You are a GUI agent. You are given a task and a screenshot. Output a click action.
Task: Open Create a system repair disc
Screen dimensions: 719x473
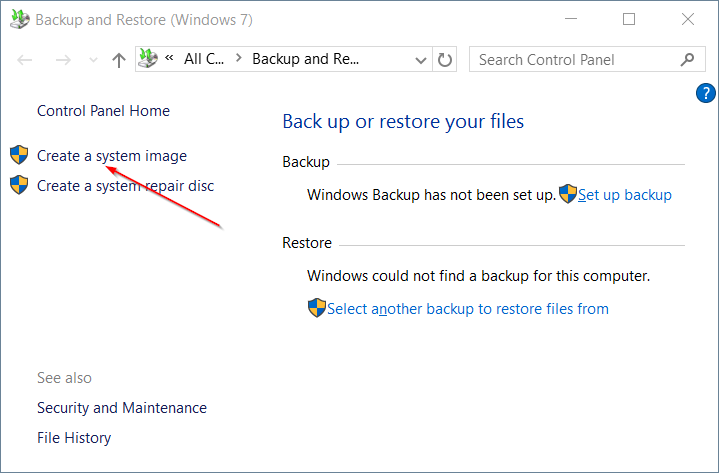125,186
